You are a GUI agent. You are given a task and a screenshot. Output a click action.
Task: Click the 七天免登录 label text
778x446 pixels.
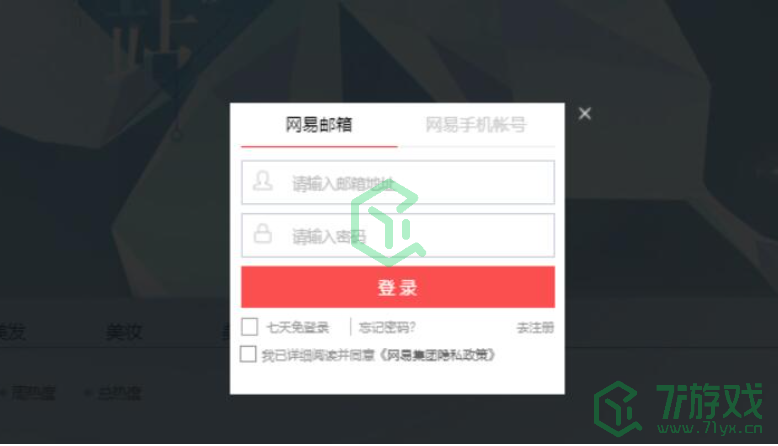298,327
